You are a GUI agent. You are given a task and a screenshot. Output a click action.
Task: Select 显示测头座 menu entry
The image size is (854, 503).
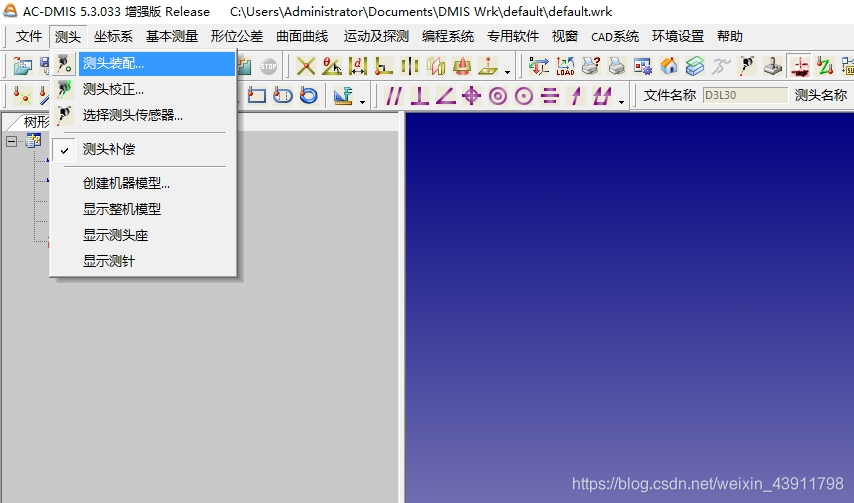(x=144, y=235)
